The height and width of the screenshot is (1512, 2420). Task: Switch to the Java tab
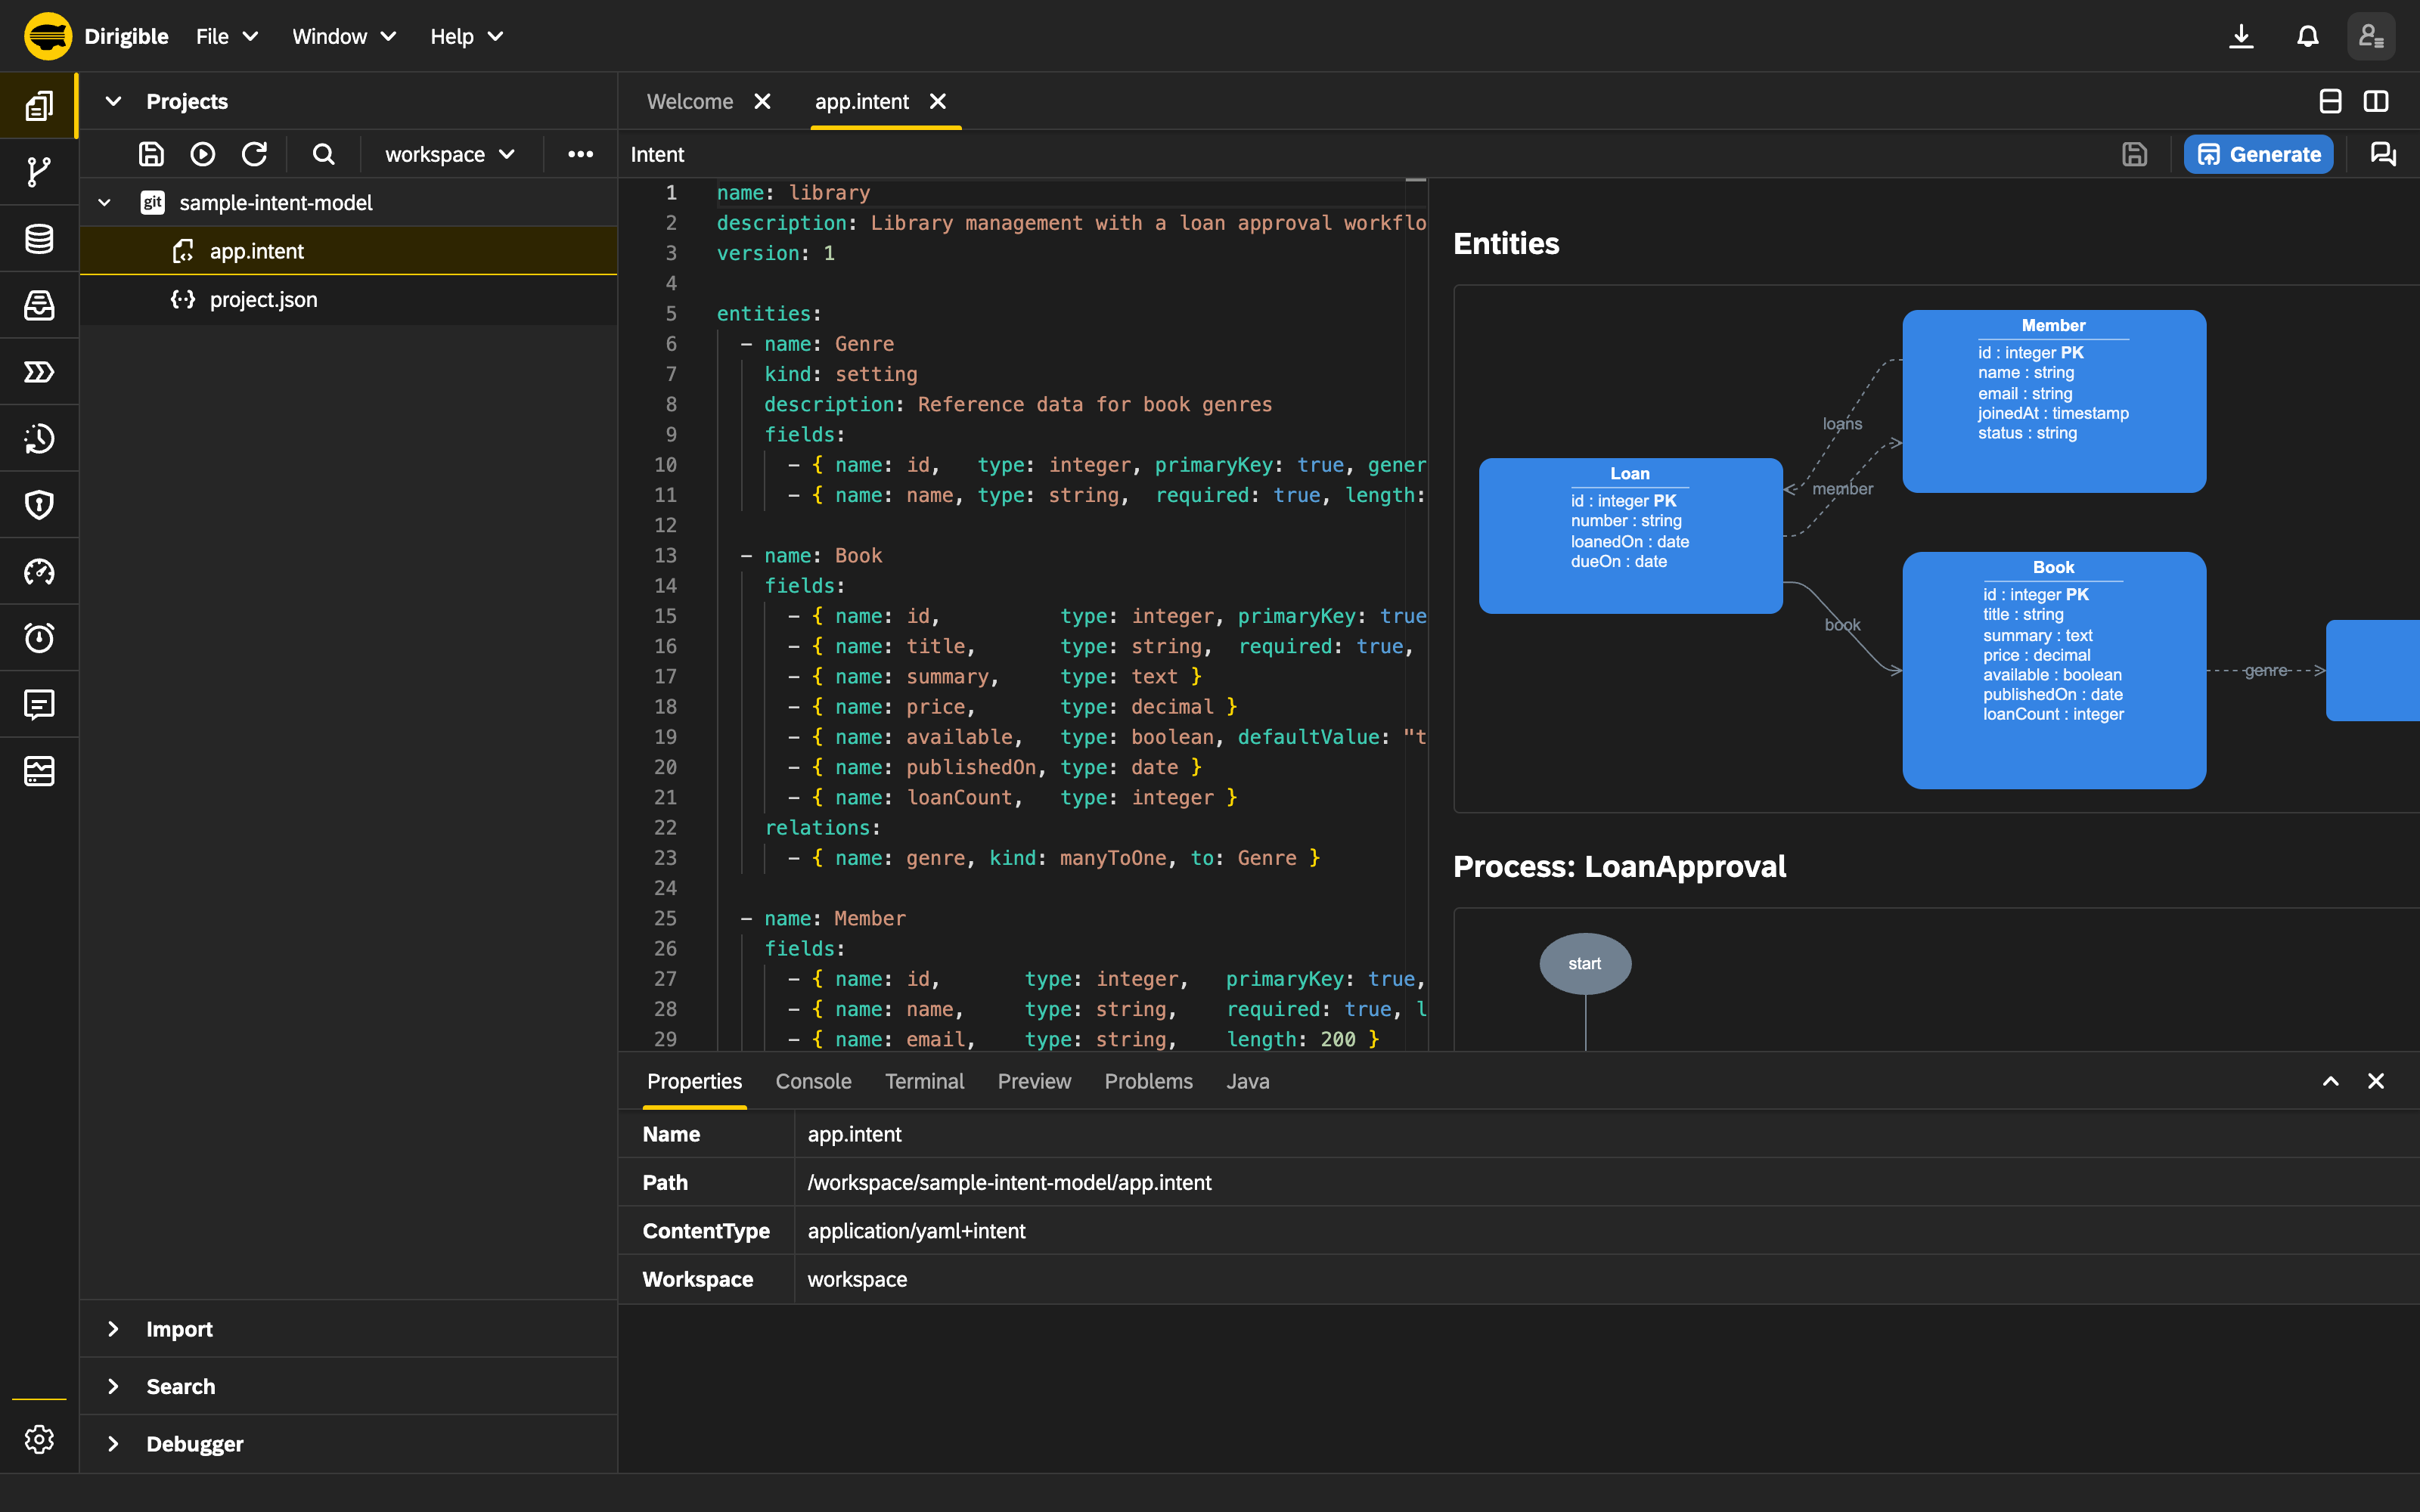click(x=1247, y=1081)
